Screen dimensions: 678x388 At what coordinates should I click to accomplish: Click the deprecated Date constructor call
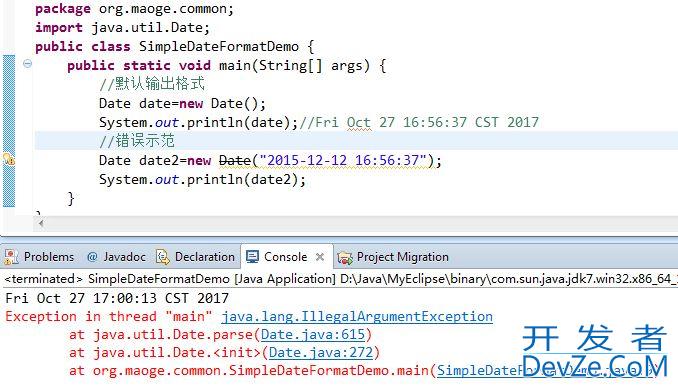point(235,160)
